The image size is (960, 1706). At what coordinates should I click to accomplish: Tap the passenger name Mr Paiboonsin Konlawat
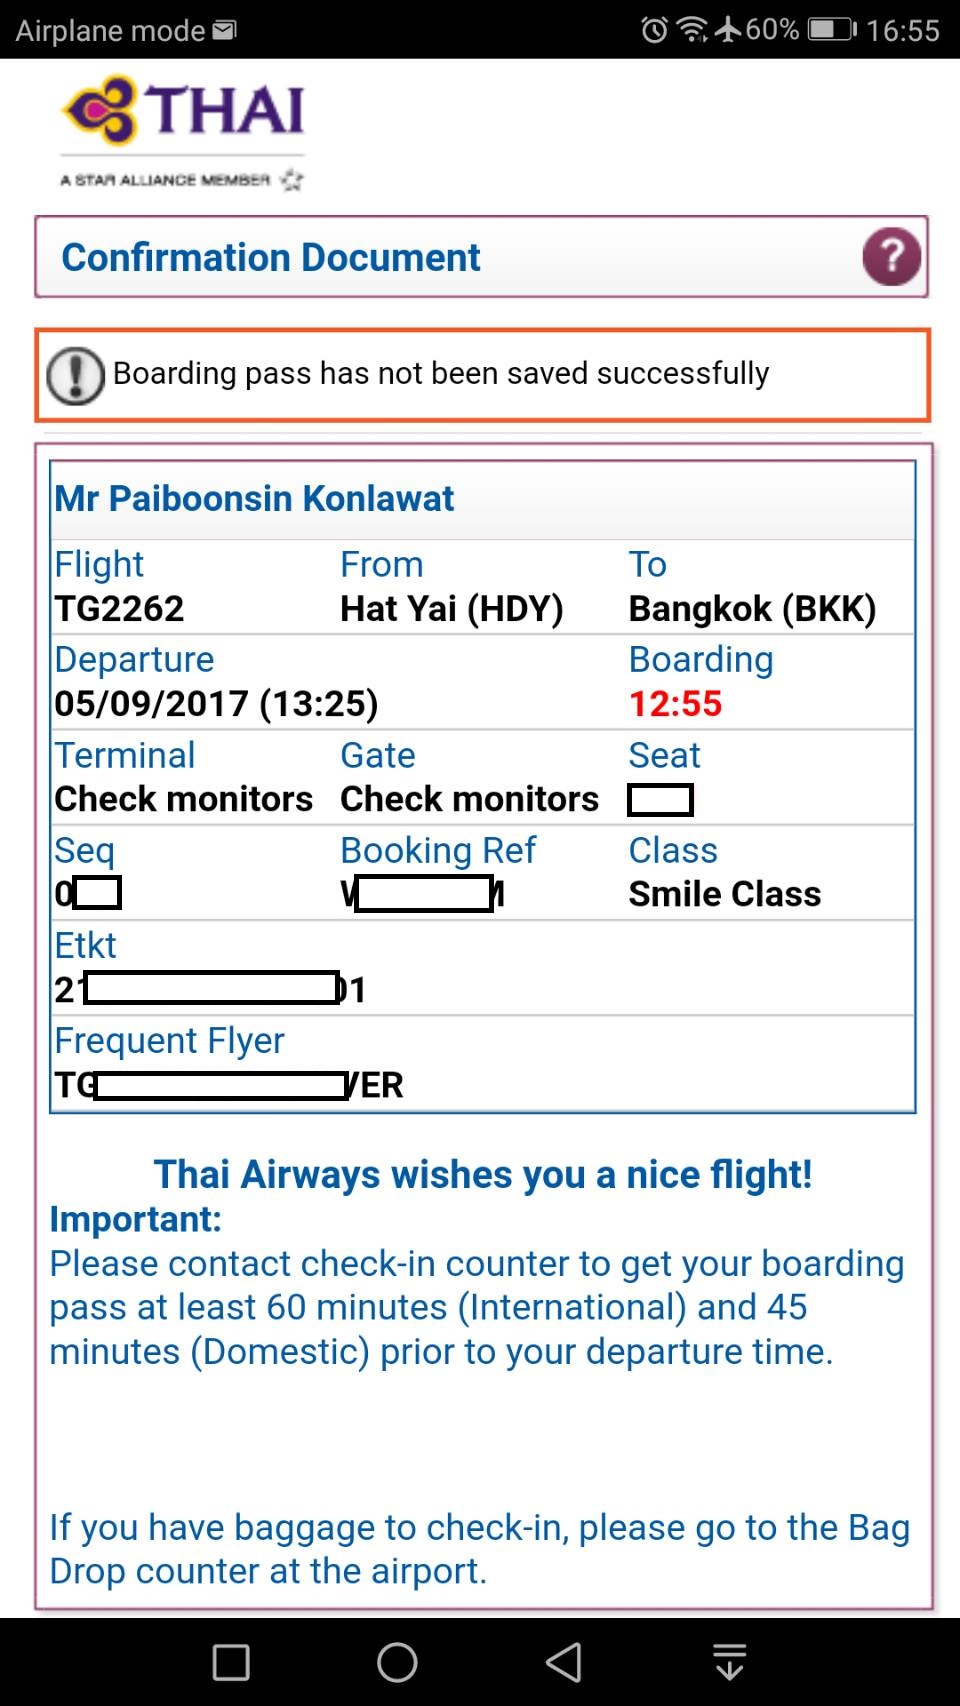(x=254, y=498)
